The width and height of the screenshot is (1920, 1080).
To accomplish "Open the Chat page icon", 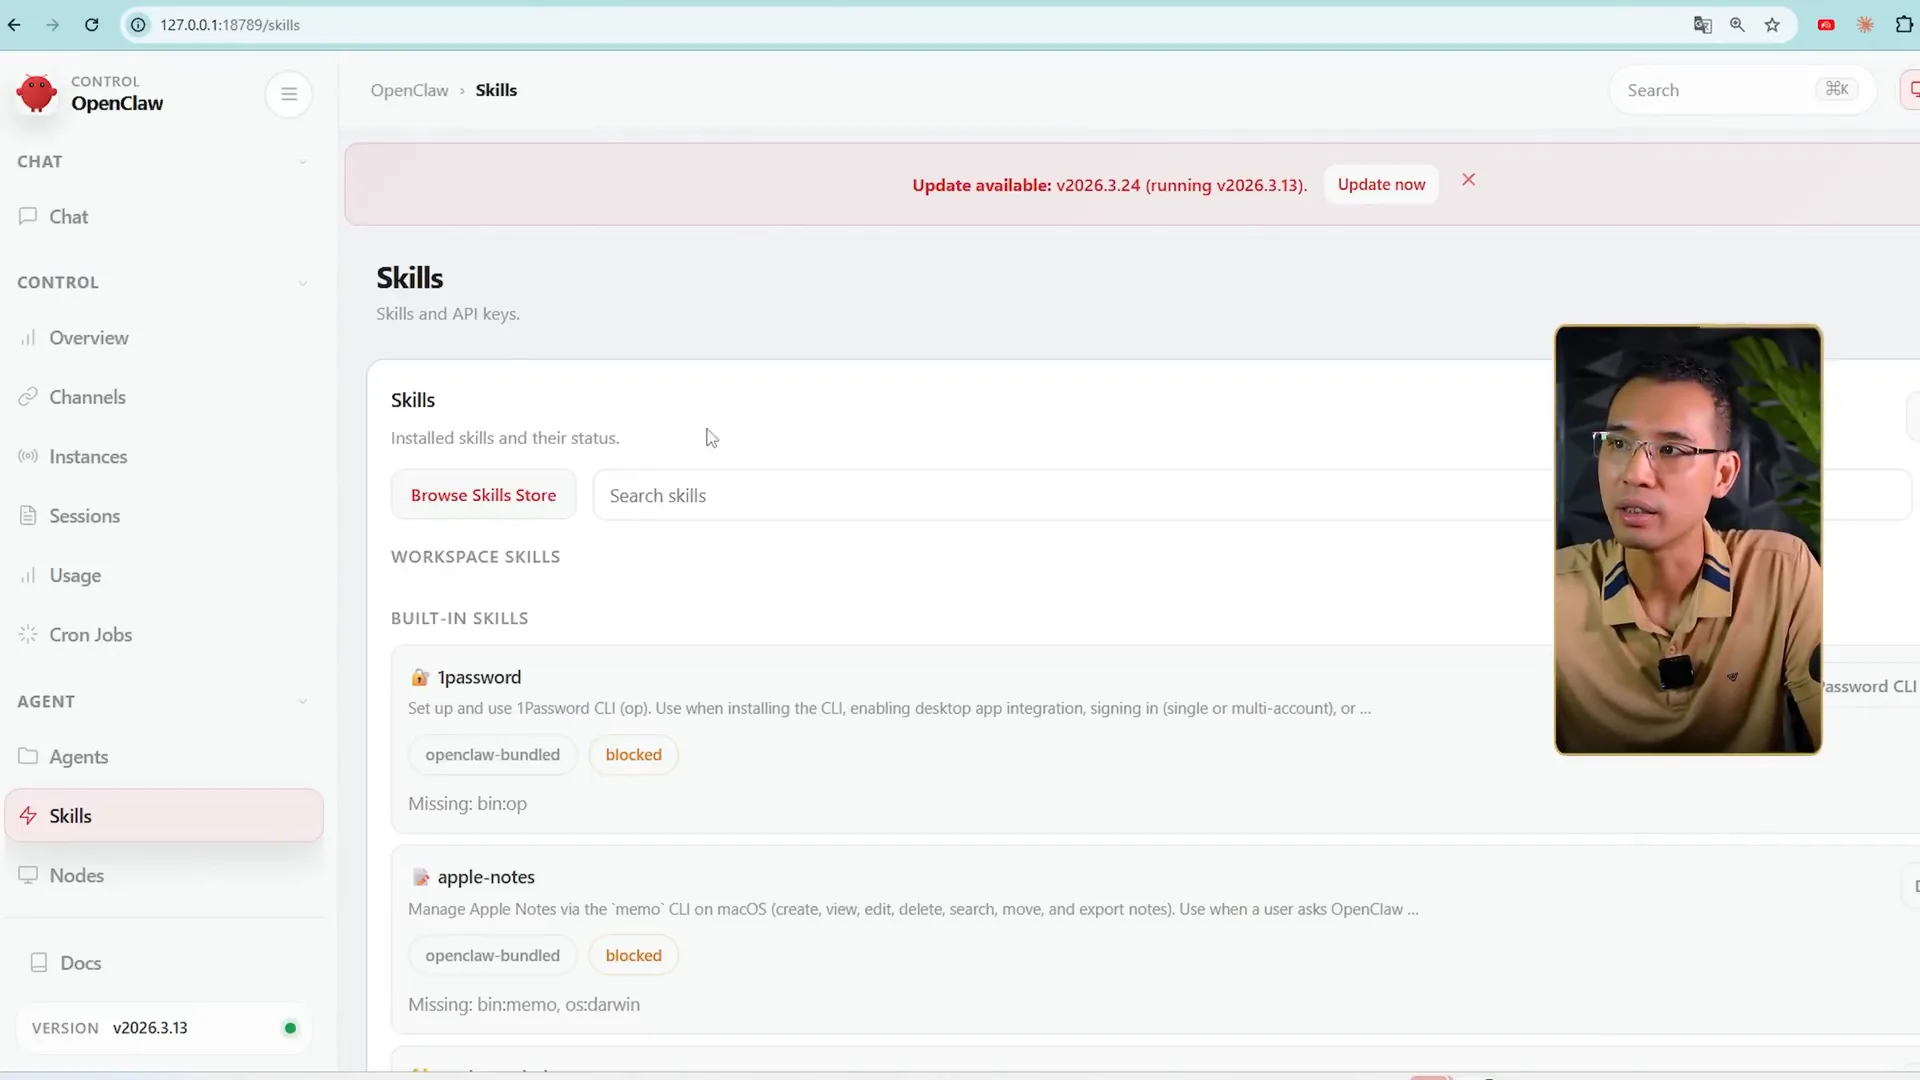I will click(28, 216).
